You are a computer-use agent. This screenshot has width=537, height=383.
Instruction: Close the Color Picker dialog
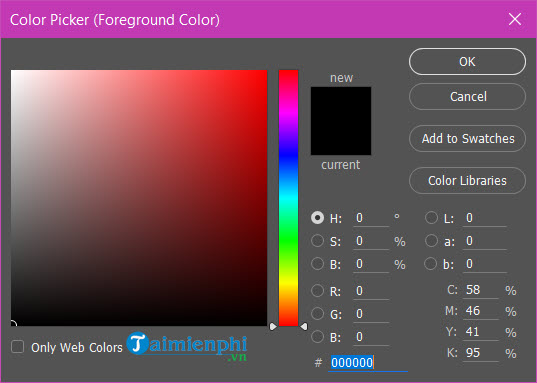click(x=515, y=19)
